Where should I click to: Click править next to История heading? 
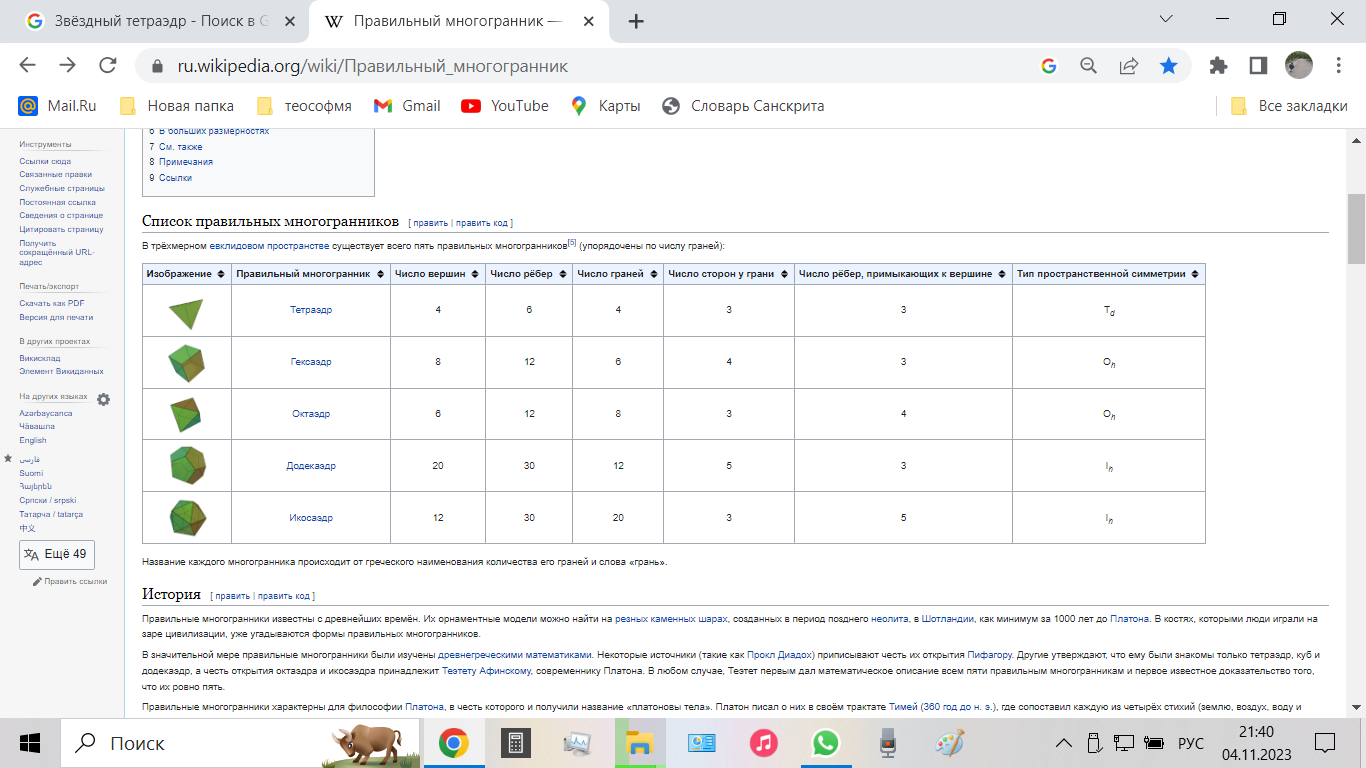(x=232, y=596)
